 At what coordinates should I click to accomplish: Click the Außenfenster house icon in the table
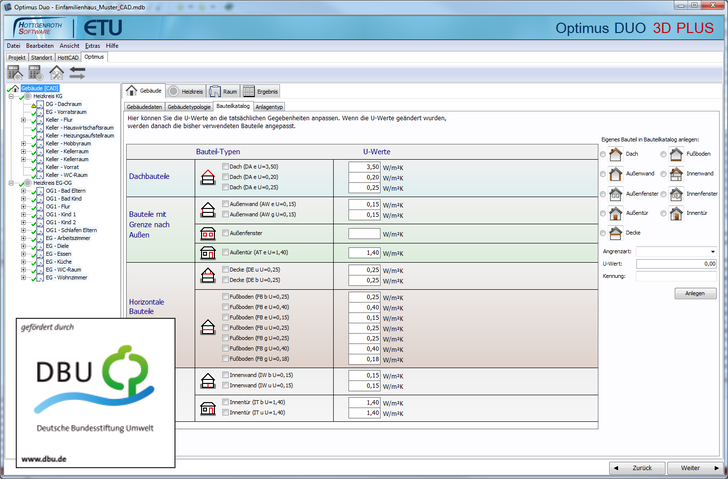click(x=209, y=233)
